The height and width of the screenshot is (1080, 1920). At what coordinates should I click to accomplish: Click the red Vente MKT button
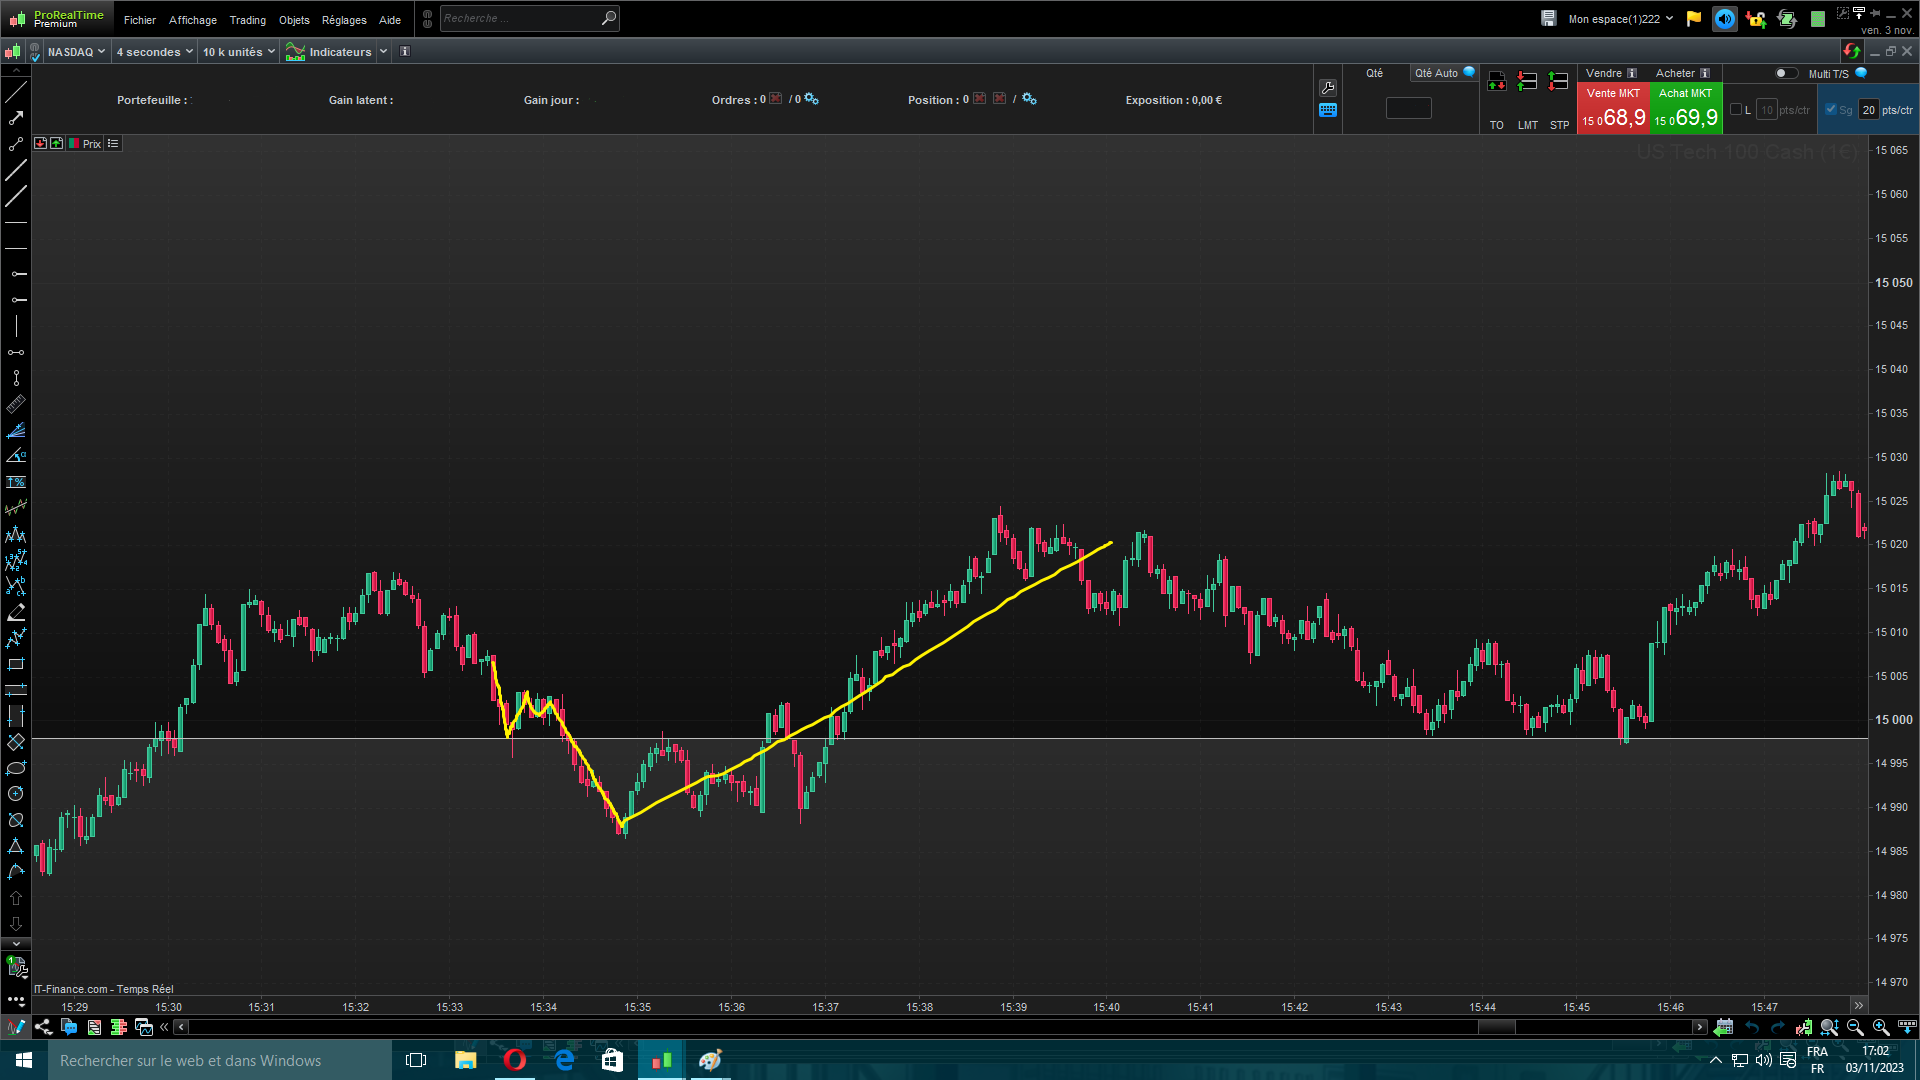[x=1613, y=108]
